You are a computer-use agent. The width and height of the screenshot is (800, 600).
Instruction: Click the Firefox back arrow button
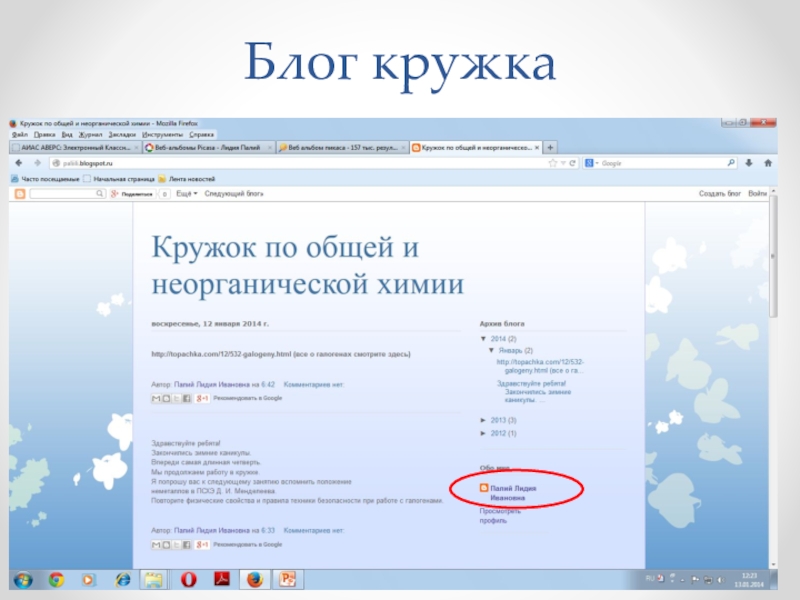[x=17, y=162]
